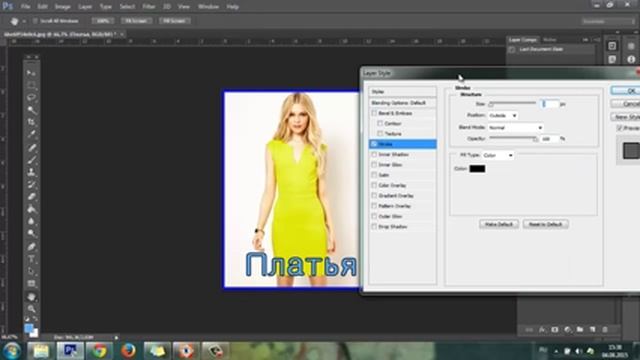Click the Reset to Default button
Viewport: 640px width, 360px height.
545,224
